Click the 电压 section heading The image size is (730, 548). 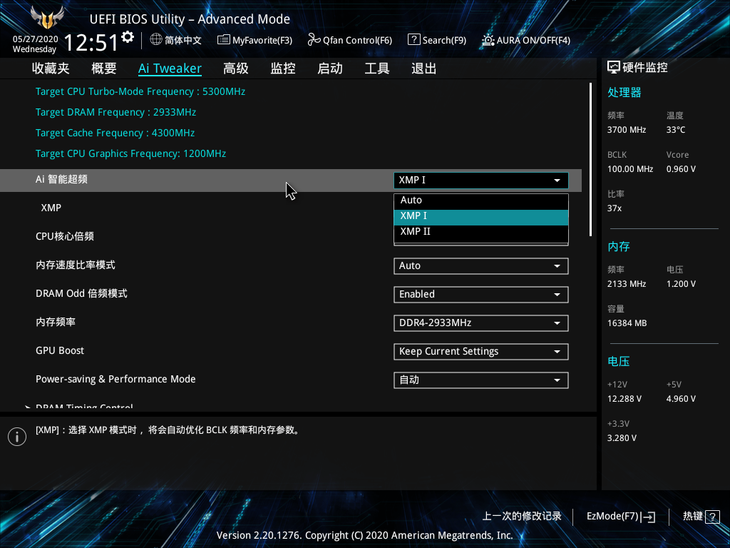[x=618, y=361]
